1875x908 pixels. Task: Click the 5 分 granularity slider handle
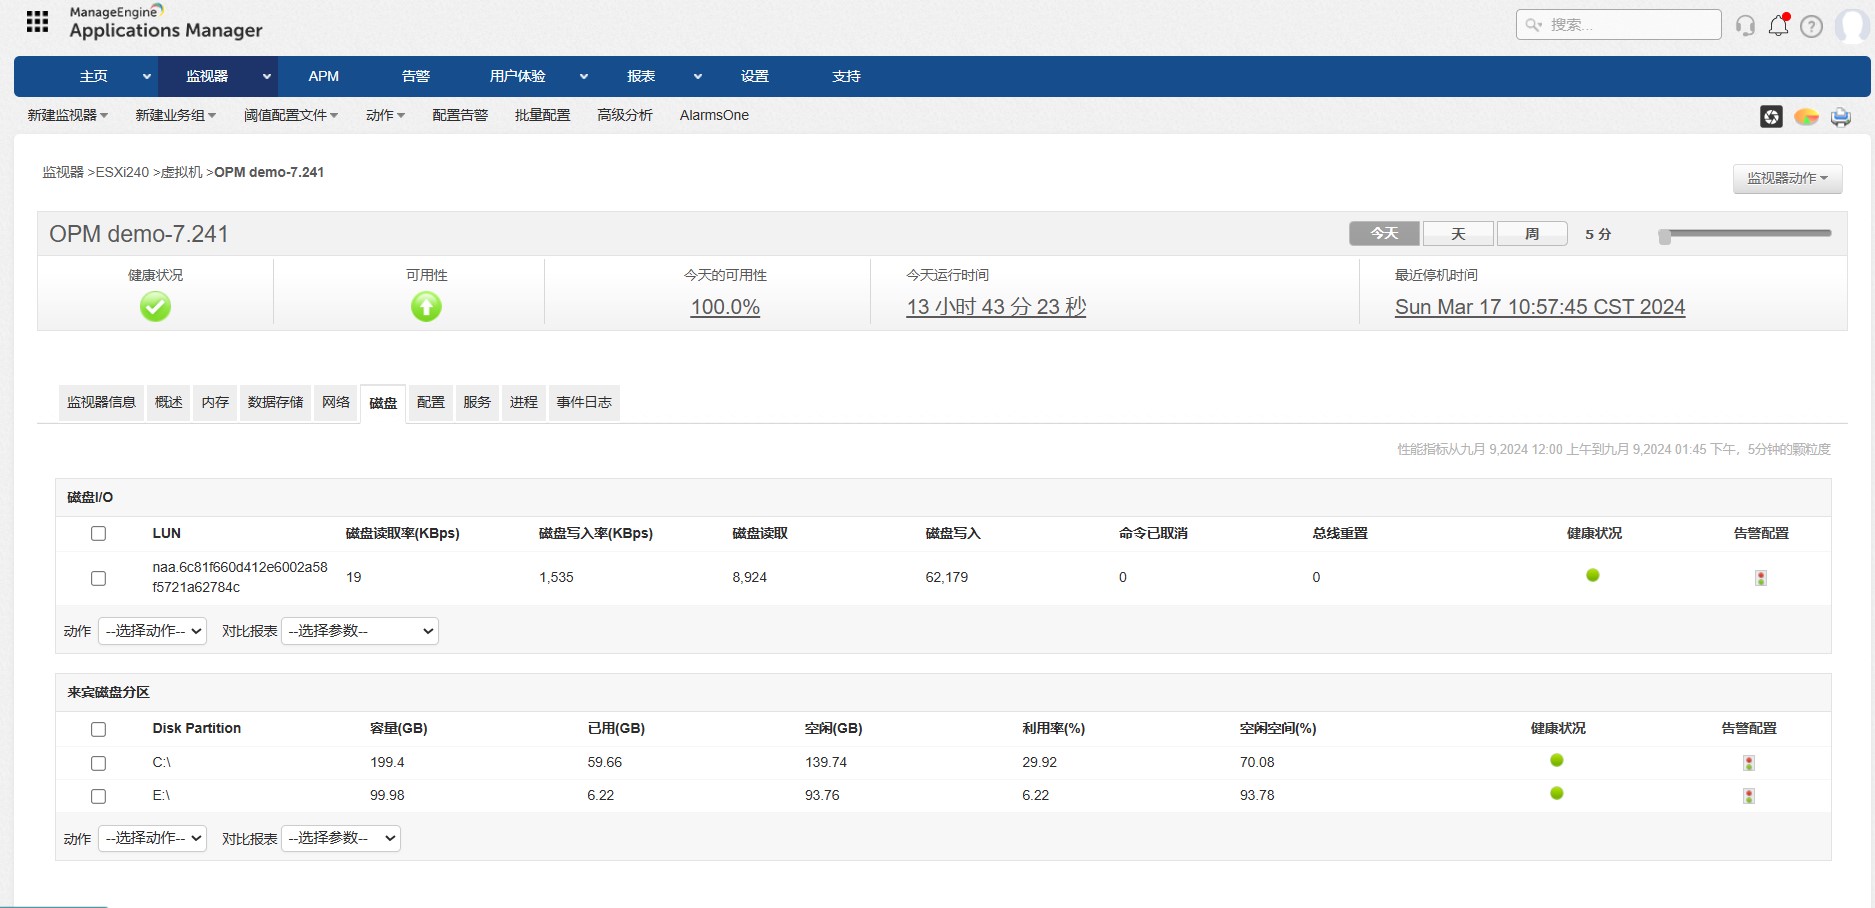(x=1665, y=236)
